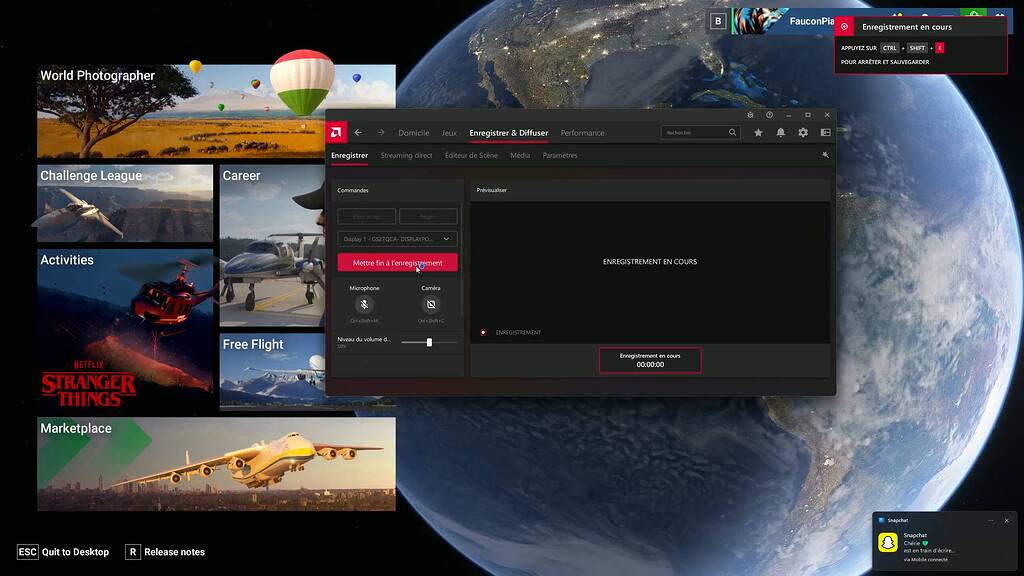Switch to the Domicile tab

414,133
